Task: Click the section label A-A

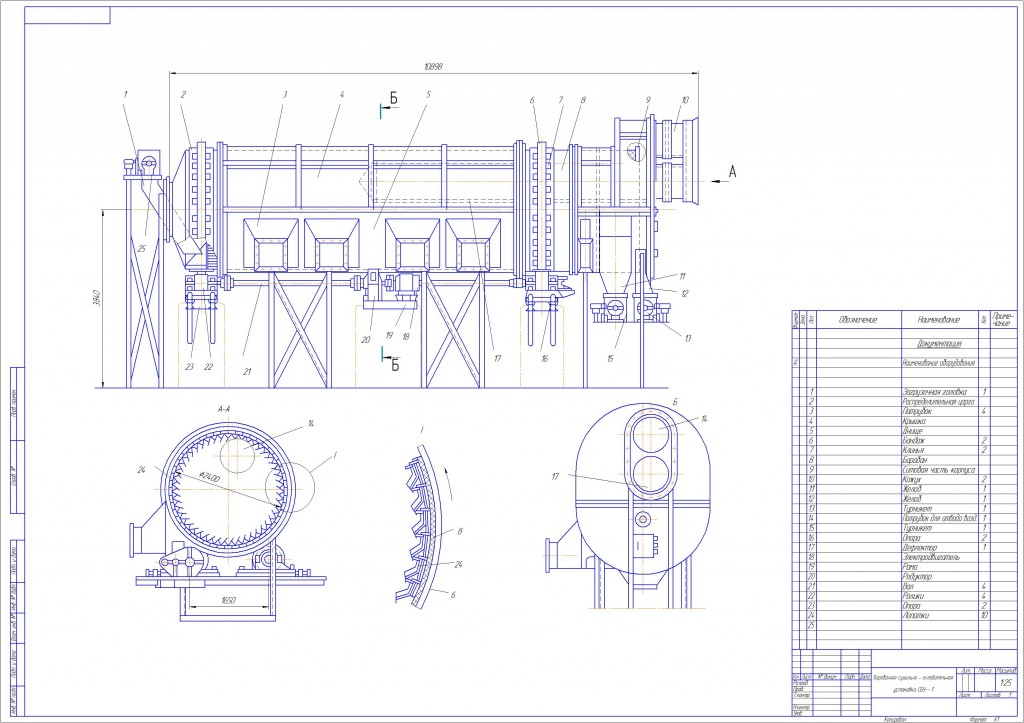Action: click(223, 410)
